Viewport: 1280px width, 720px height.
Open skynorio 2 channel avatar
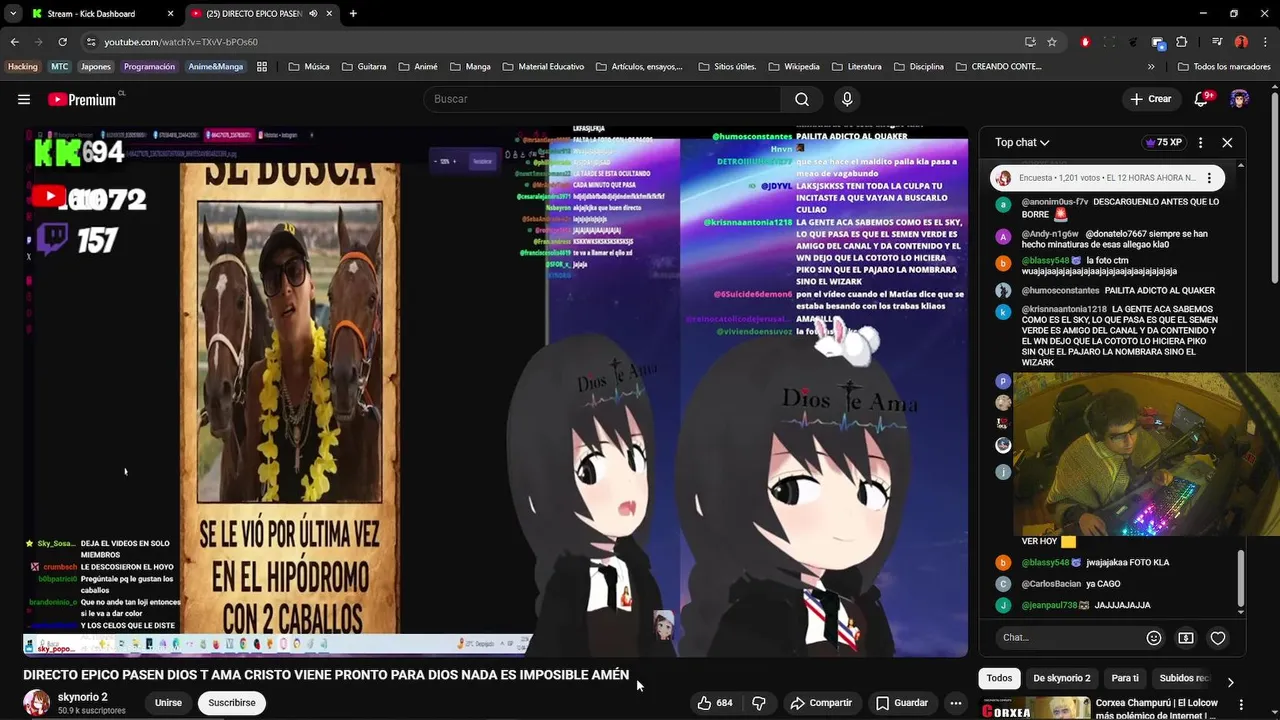pos(37,703)
